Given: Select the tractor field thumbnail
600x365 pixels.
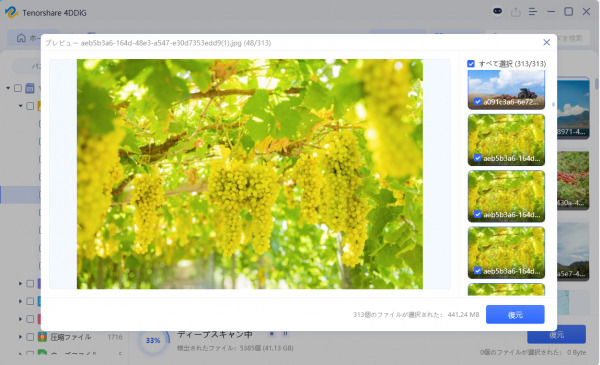Looking at the screenshot, I should 506,90.
